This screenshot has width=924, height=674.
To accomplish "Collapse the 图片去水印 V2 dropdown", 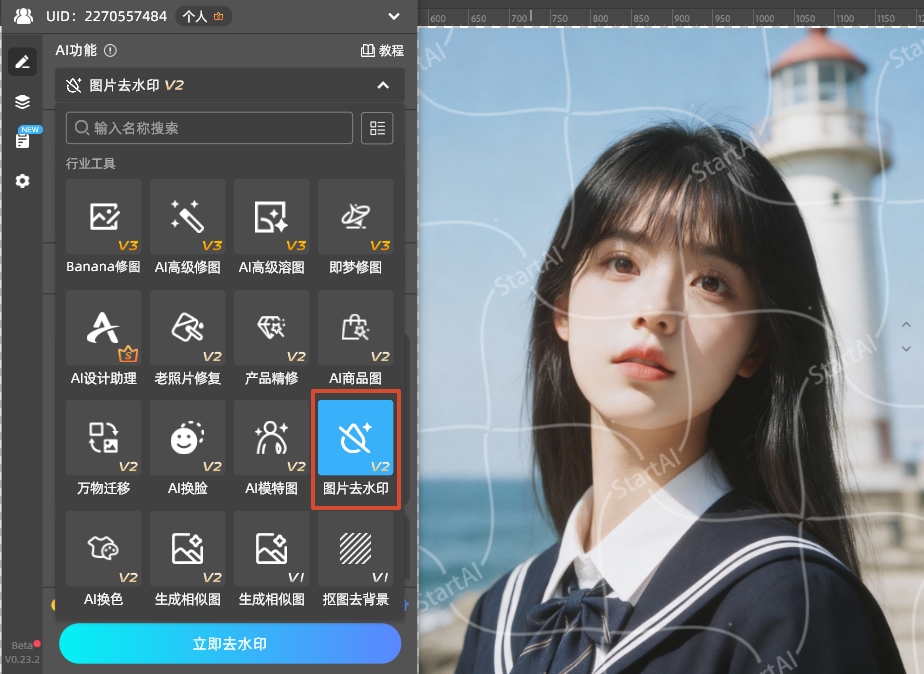I will pyautogui.click(x=383, y=86).
